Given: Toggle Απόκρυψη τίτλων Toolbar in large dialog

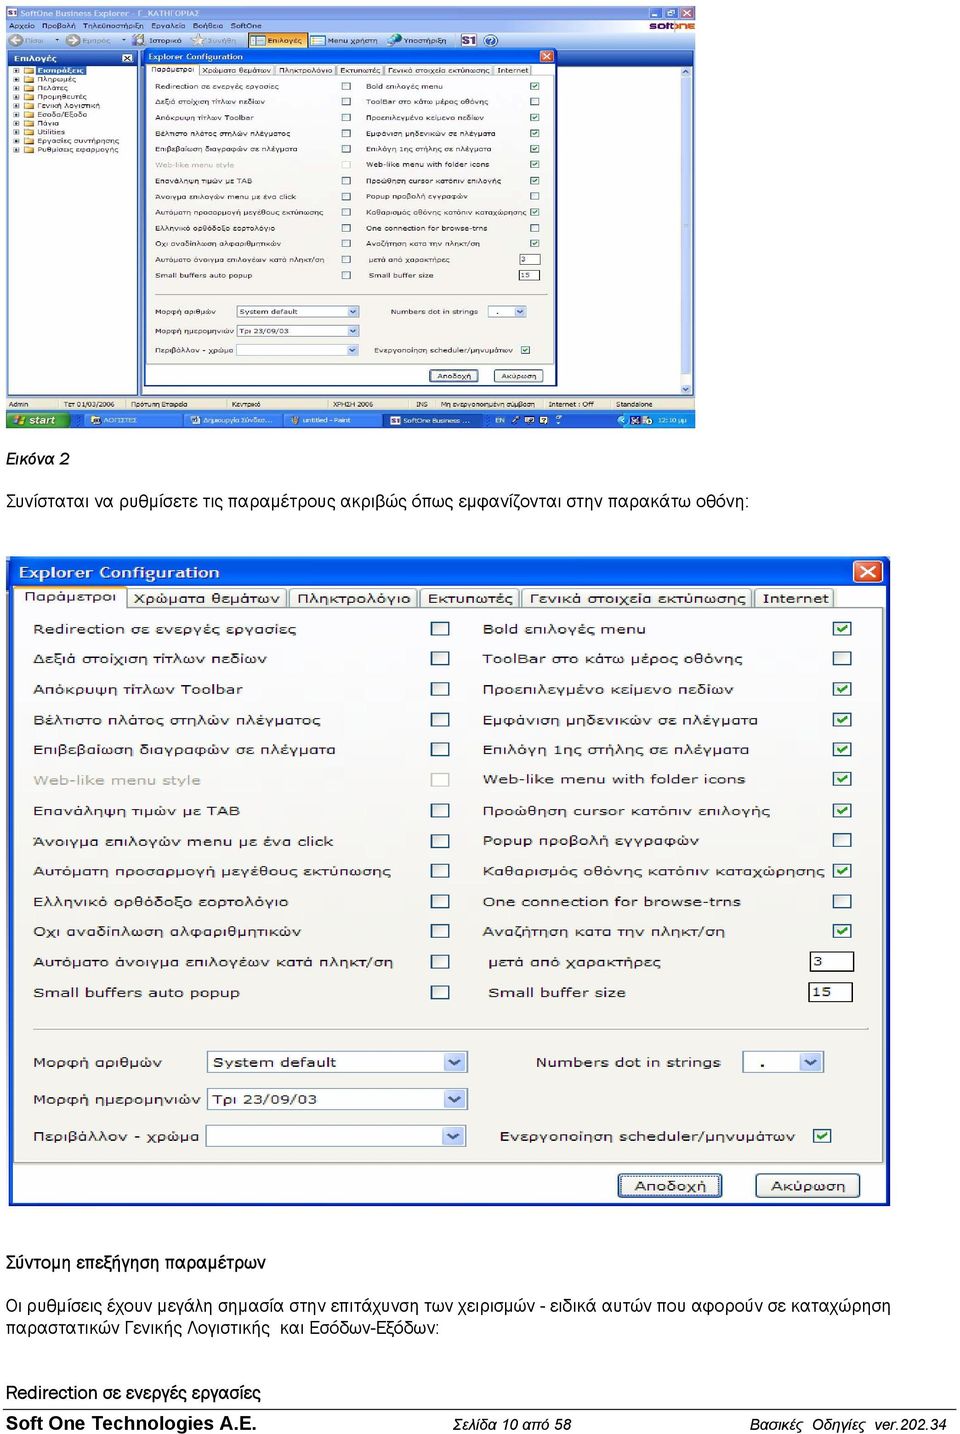Looking at the screenshot, I should click(x=440, y=689).
